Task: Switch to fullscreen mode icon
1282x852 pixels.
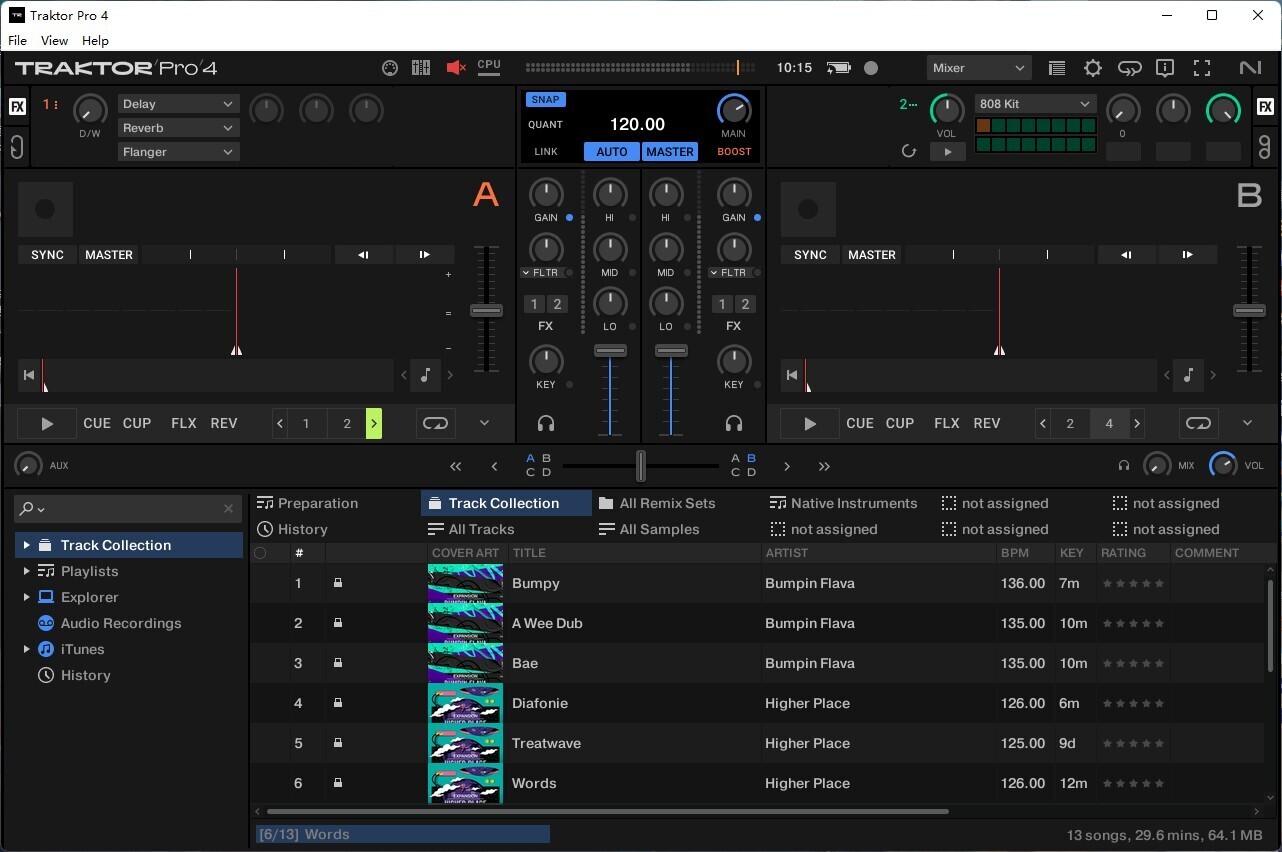Action: coord(1202,68)
